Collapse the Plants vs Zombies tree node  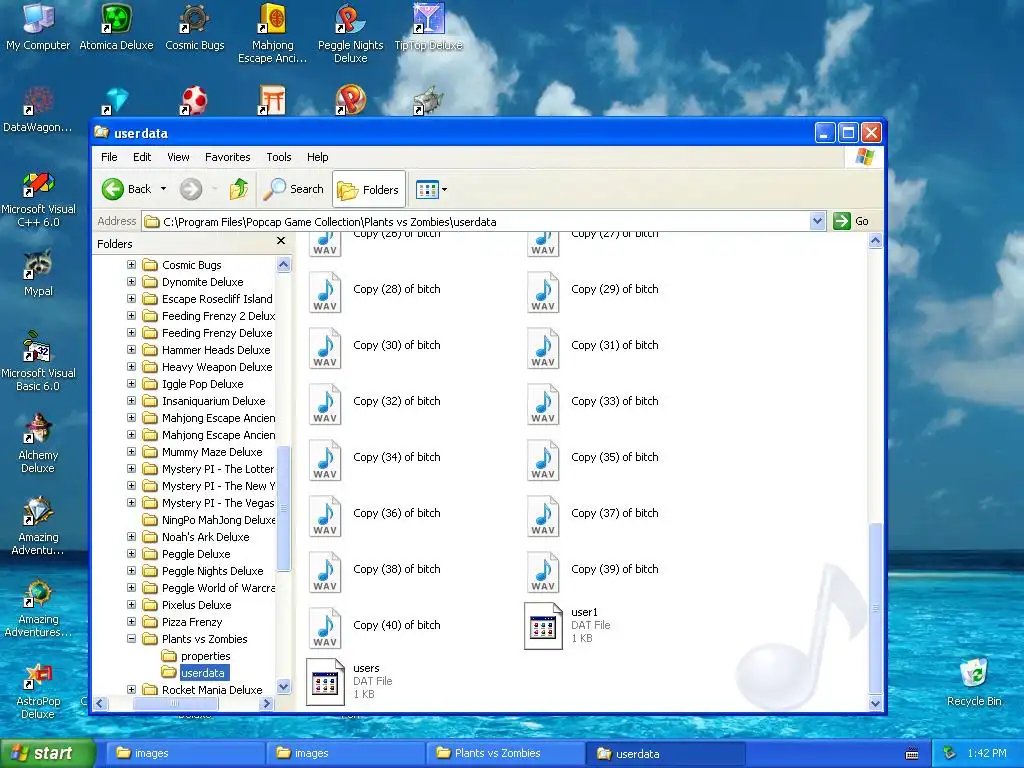tap(131, 638)
